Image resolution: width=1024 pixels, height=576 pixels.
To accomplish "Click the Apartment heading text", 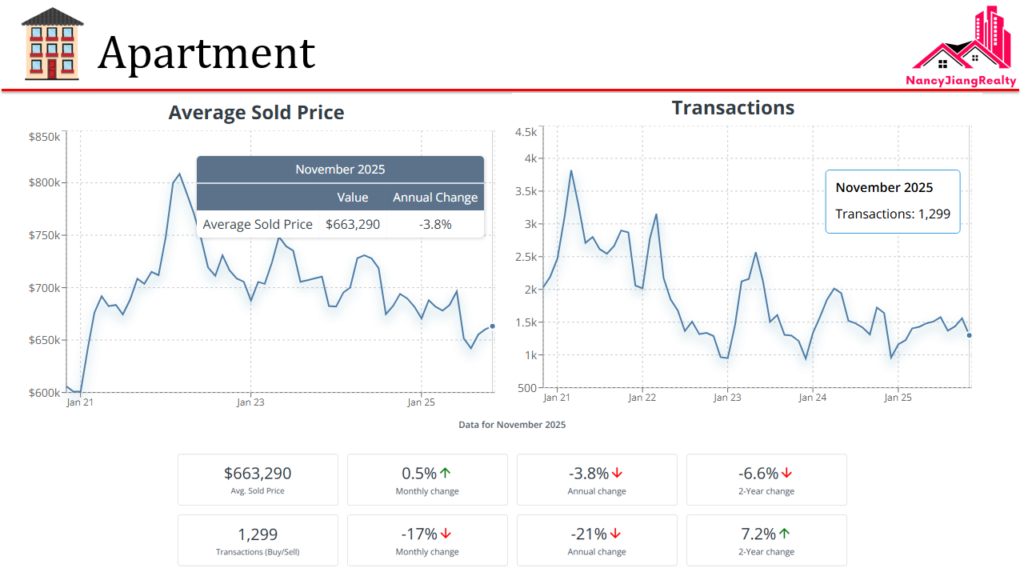I will click(x=206, y=52).
